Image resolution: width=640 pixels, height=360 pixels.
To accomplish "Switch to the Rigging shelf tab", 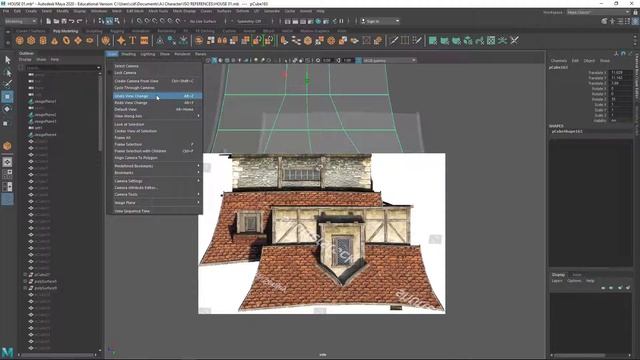I will [x=117, y=31].
